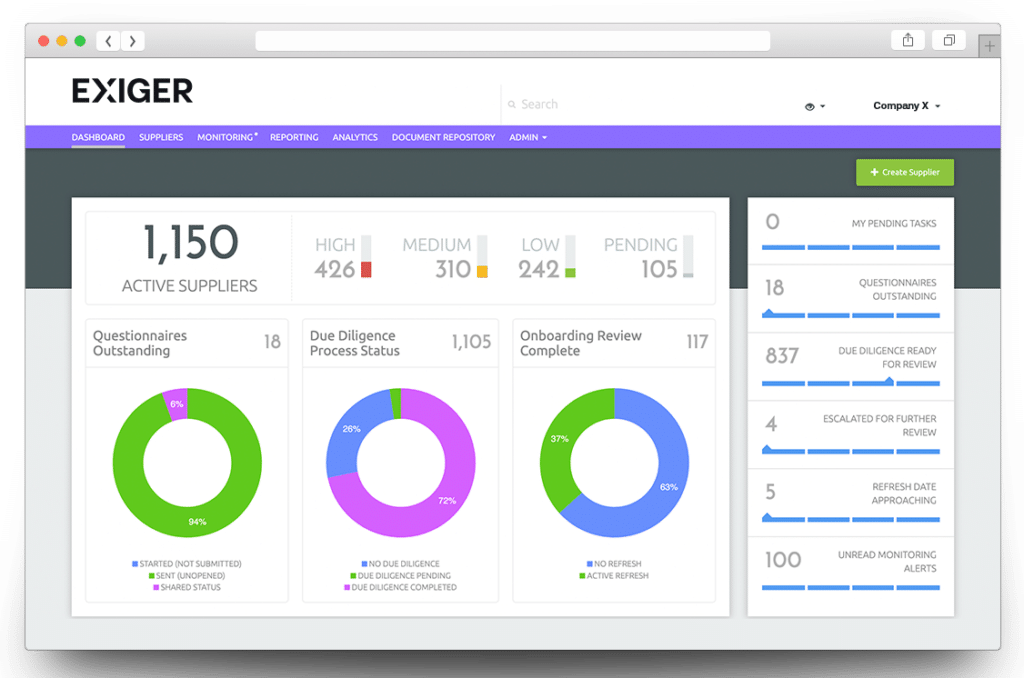Click the red High risk bar

366,269
